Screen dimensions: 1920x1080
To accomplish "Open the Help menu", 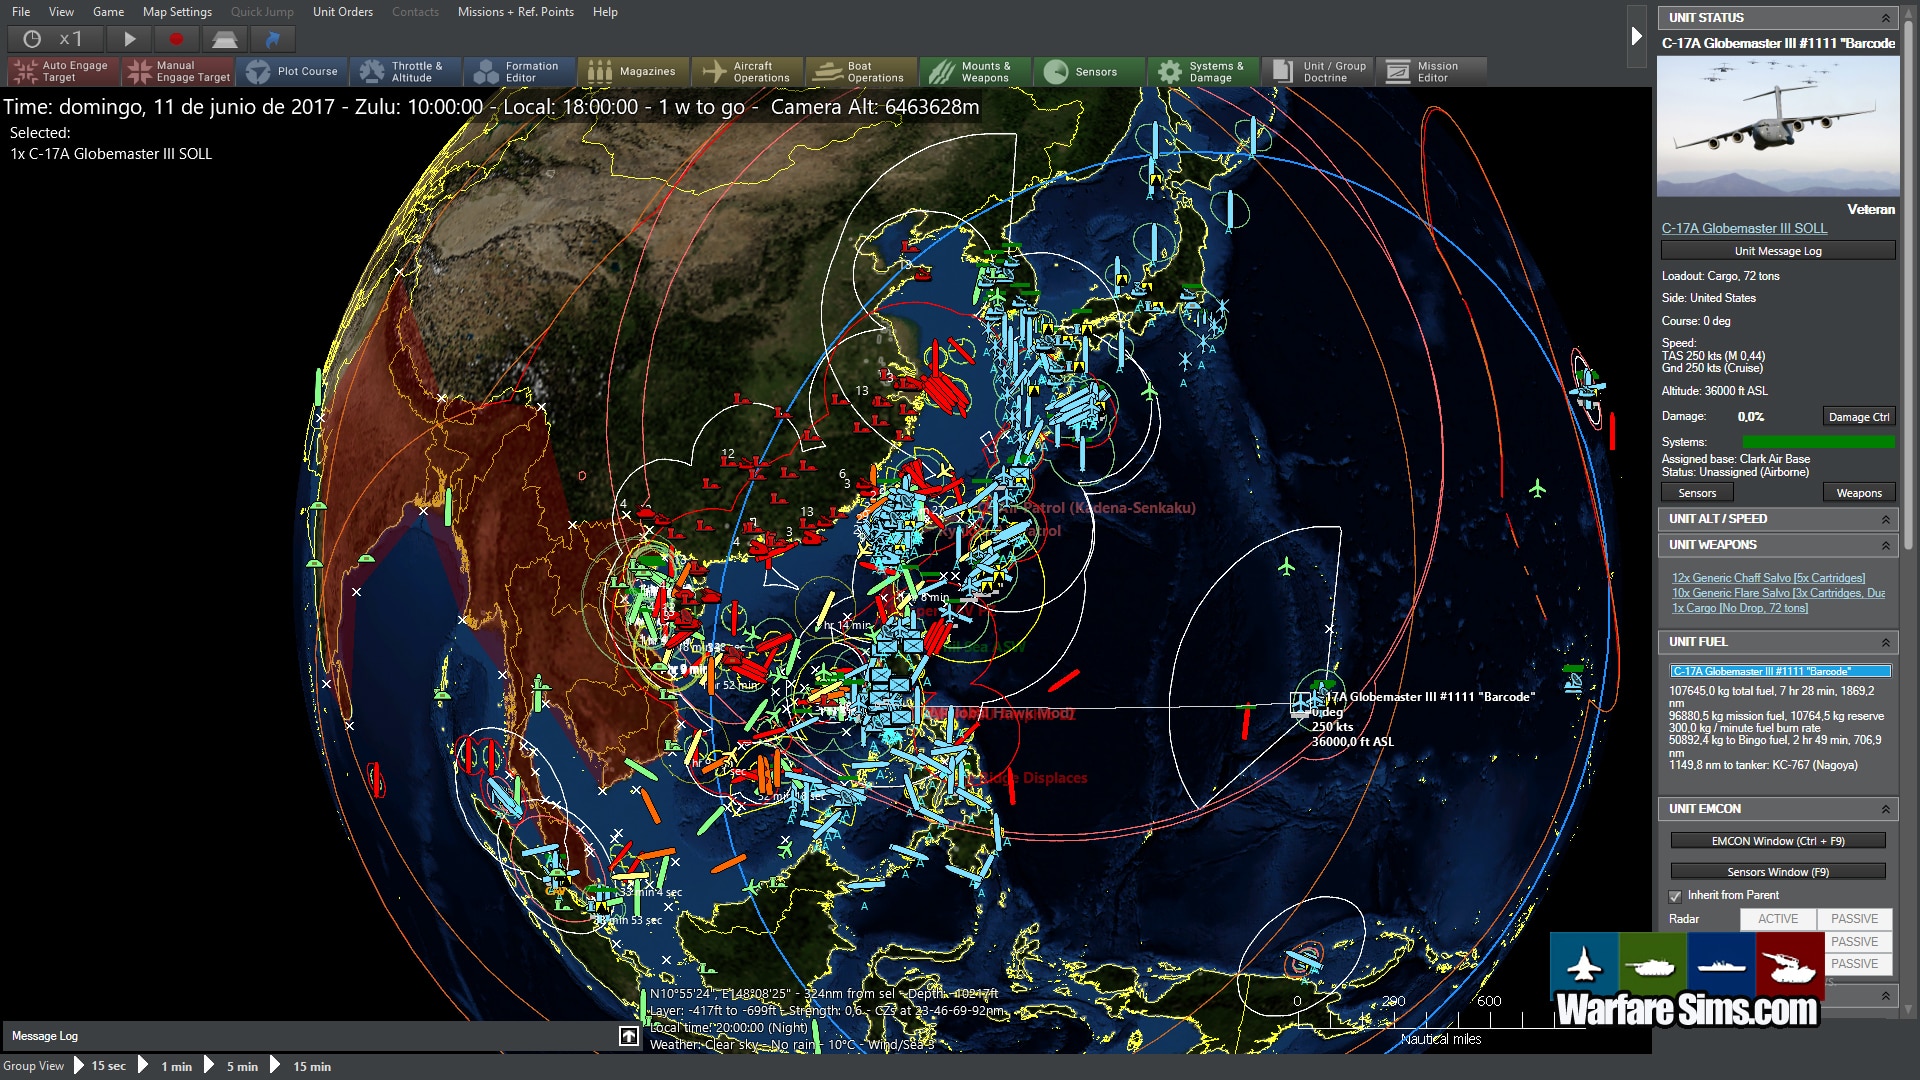I will (605, 12).
